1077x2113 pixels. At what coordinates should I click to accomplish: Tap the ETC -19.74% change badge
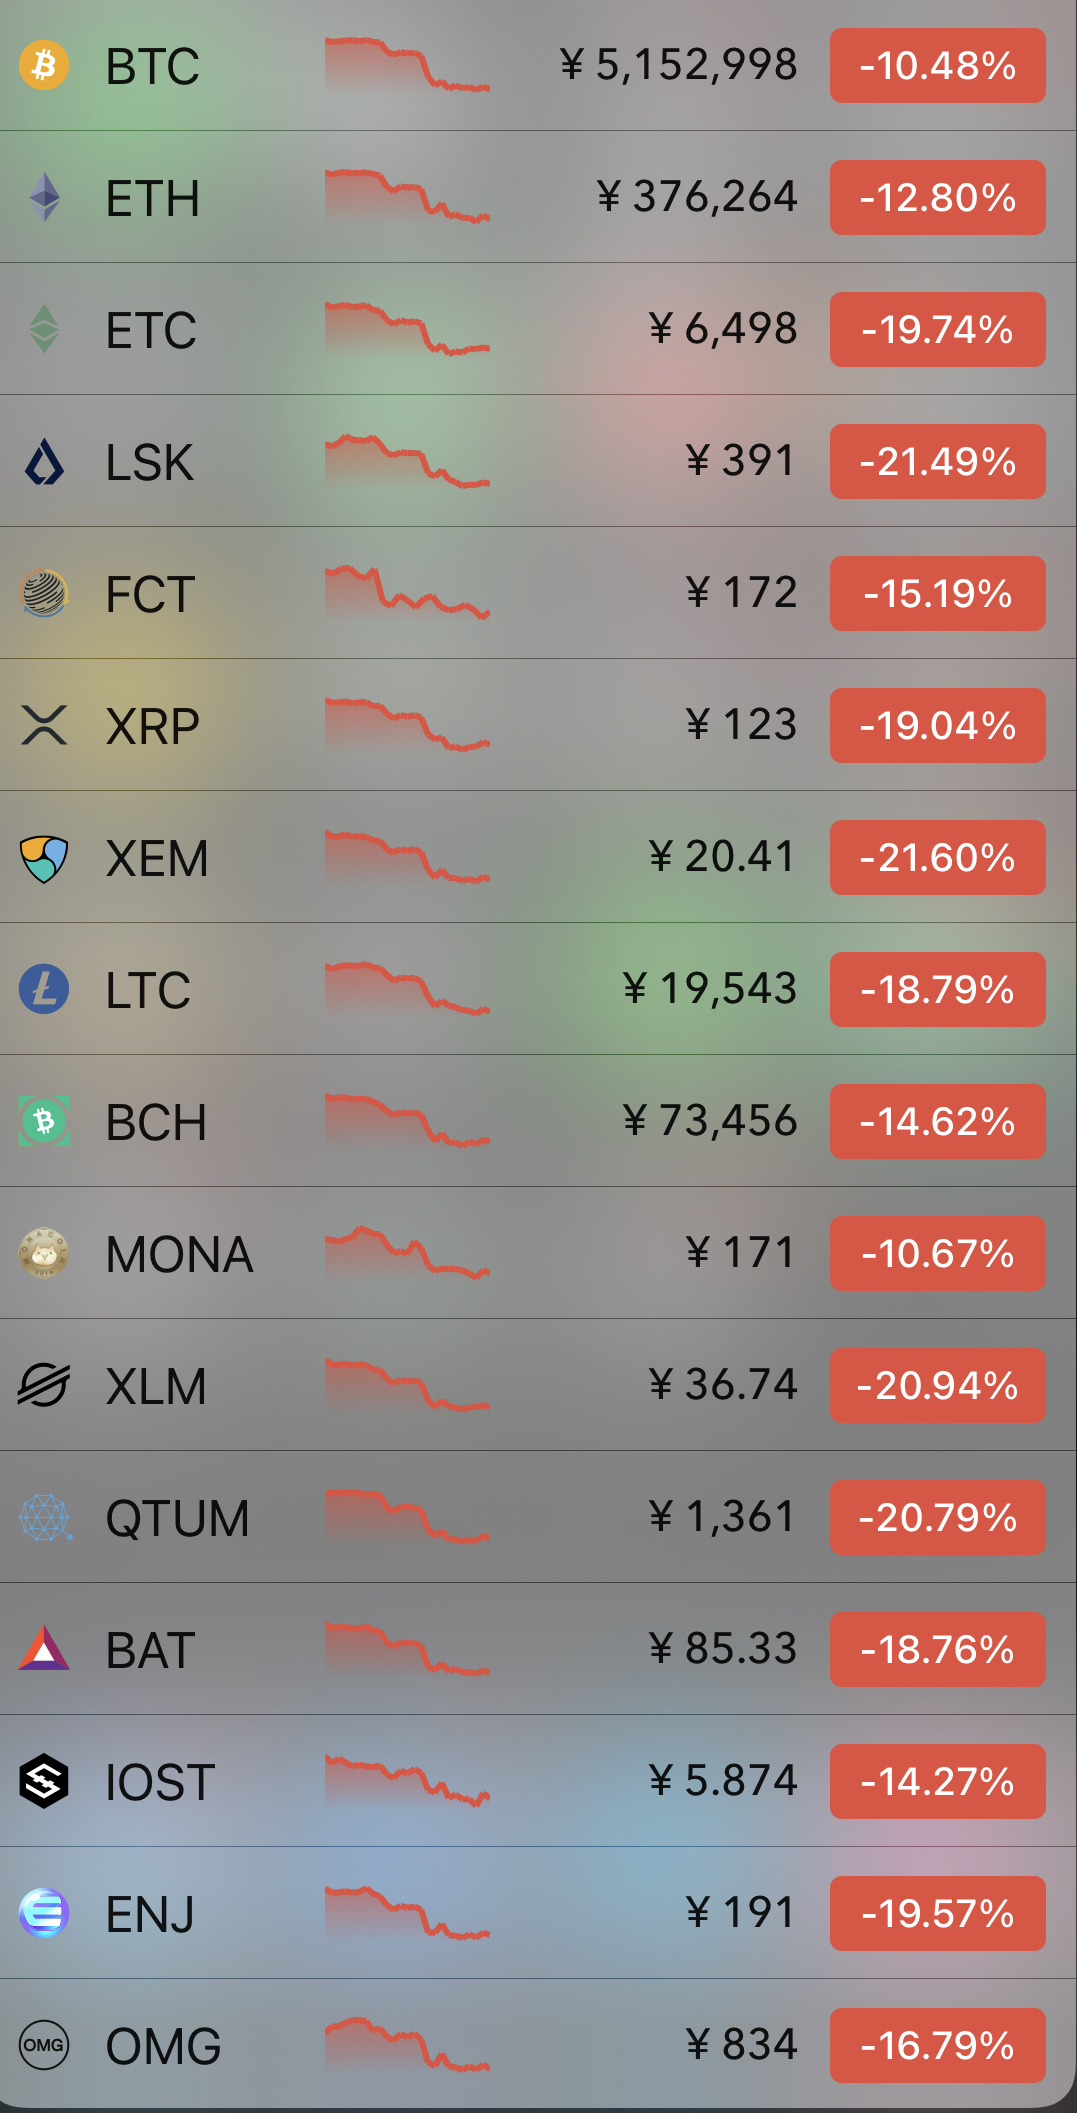point(937,330)
